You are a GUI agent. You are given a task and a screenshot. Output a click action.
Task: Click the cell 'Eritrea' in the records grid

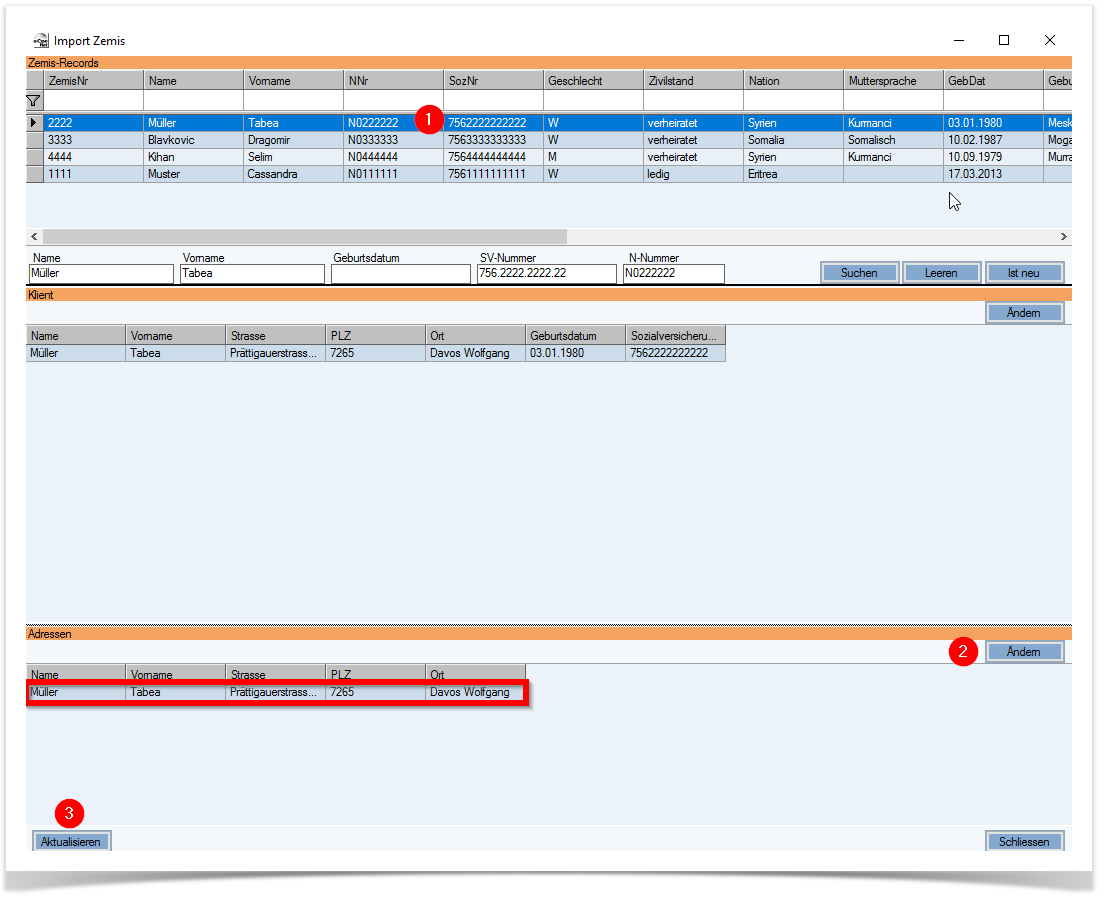pyautogui.click(x=794, y=174)
